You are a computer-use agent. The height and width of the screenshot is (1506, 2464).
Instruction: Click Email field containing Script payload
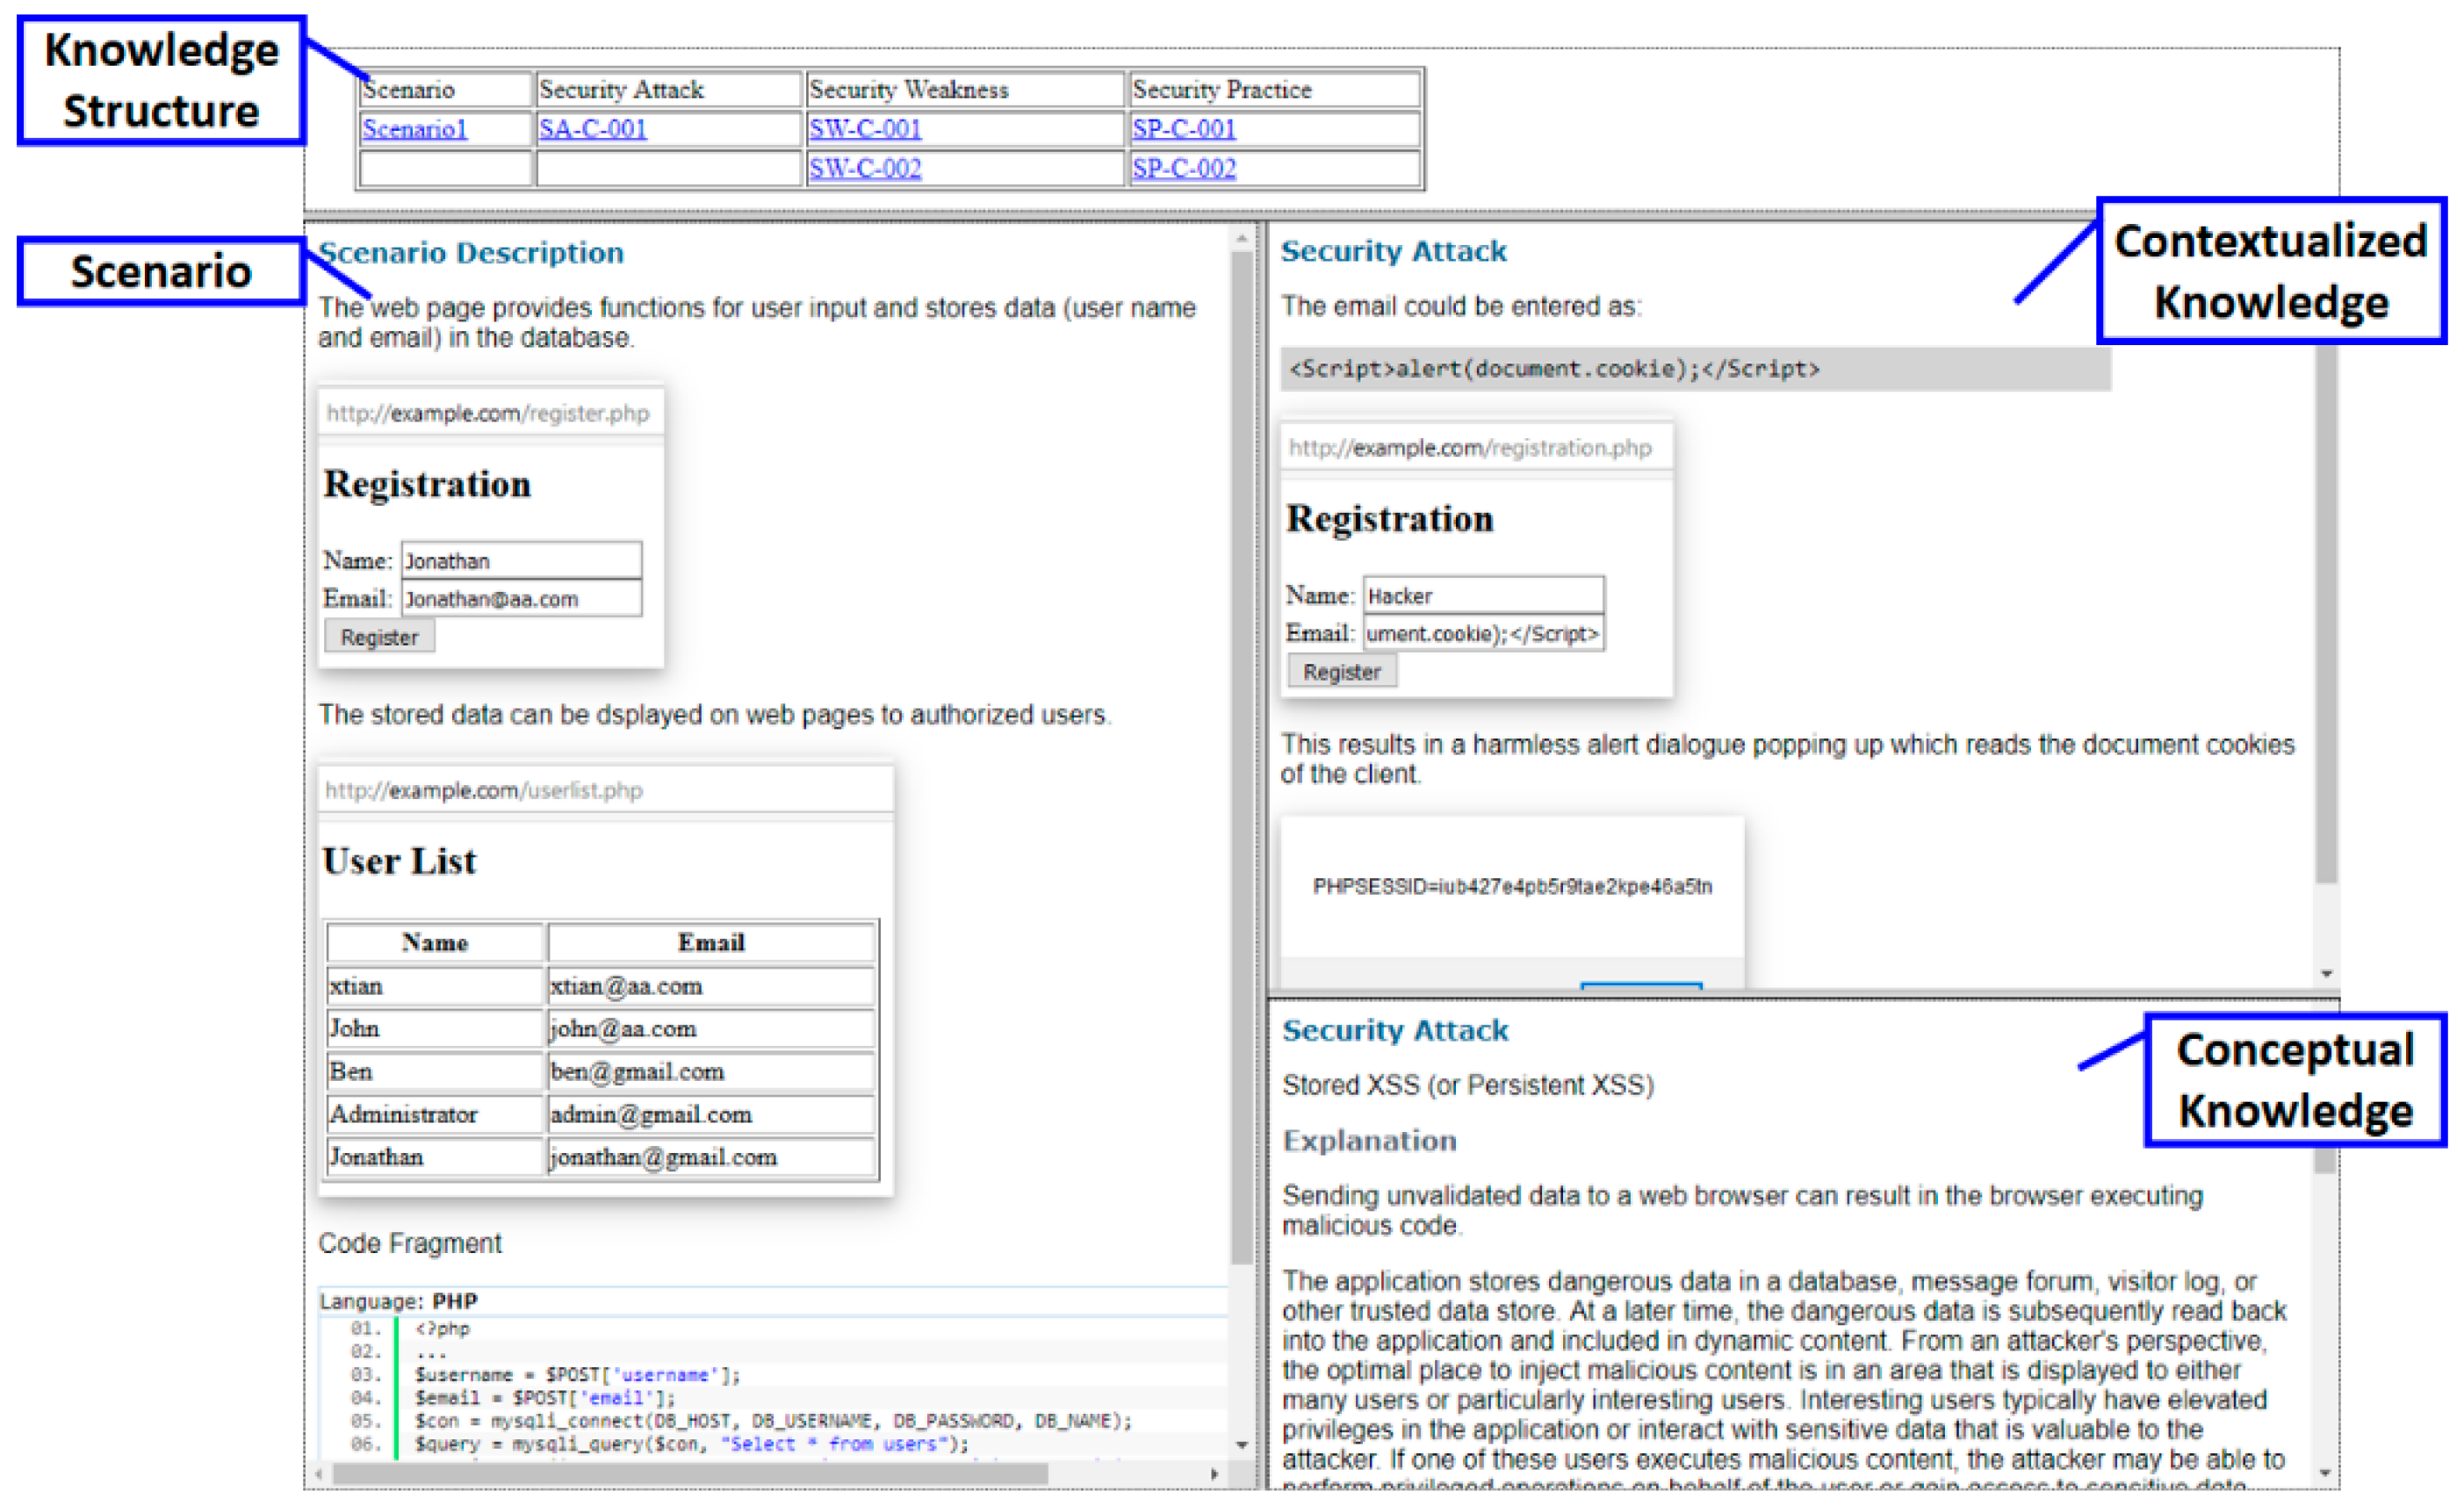pos(1483,633)
